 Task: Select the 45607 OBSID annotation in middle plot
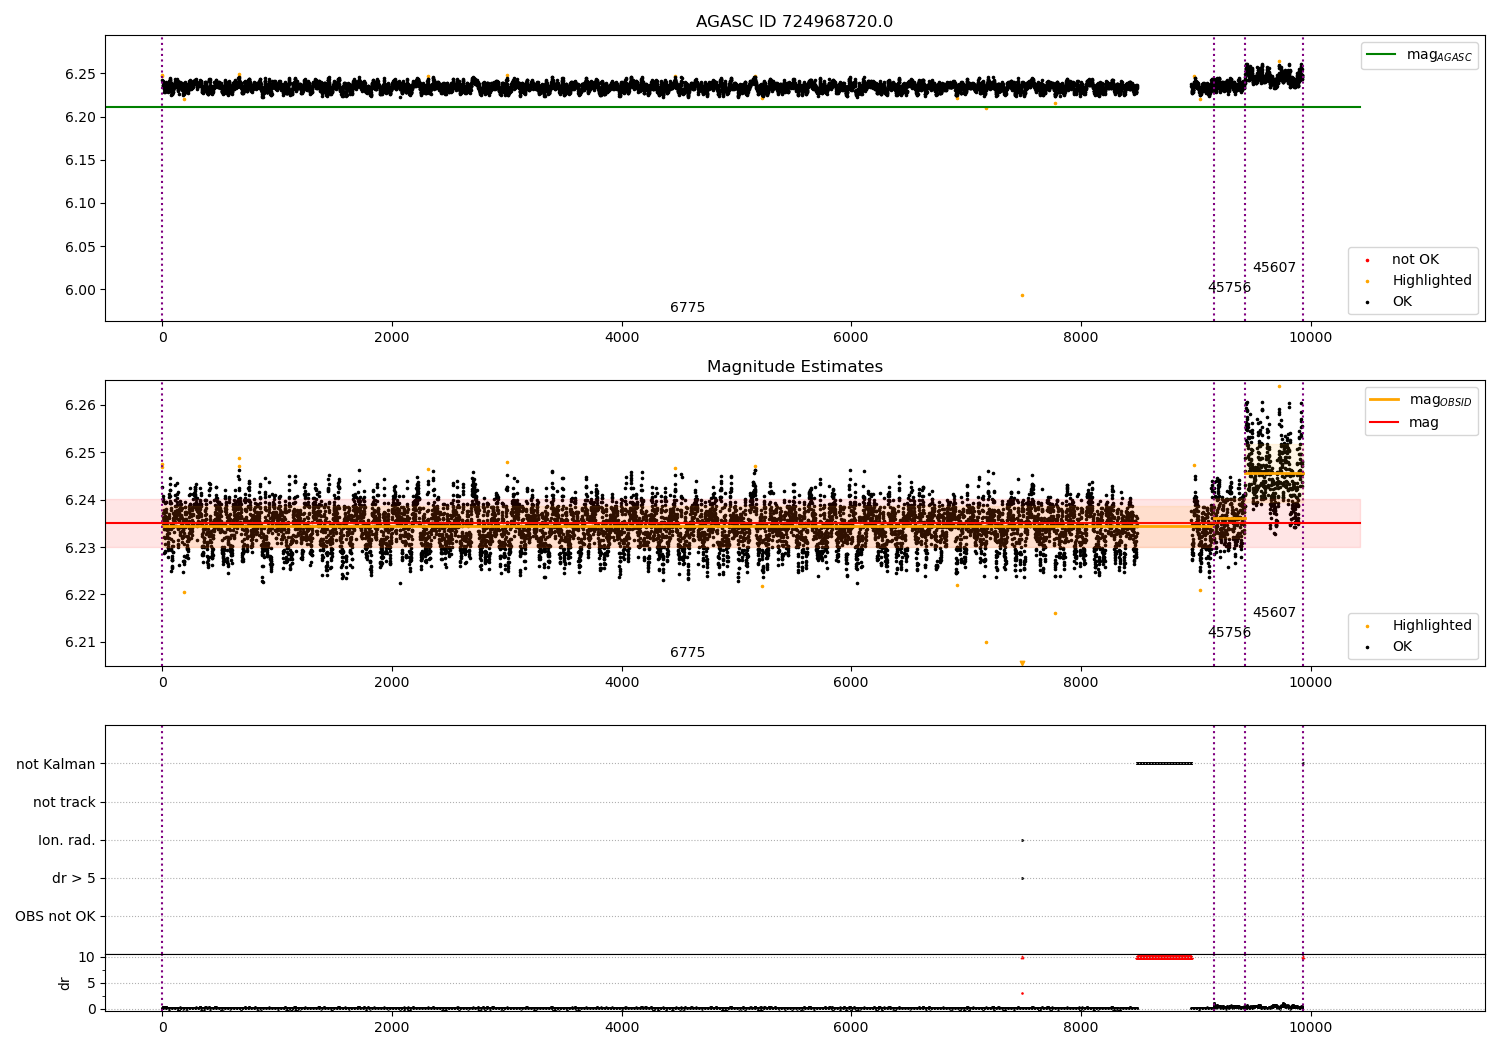tap(1274, 613)
